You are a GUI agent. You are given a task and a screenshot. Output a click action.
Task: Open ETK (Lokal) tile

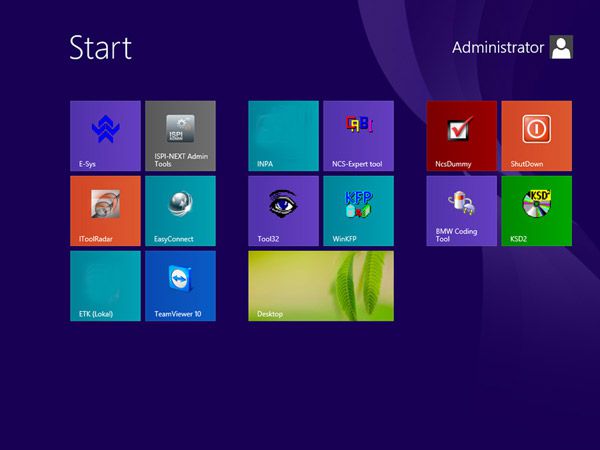click(x=105, y=286)
